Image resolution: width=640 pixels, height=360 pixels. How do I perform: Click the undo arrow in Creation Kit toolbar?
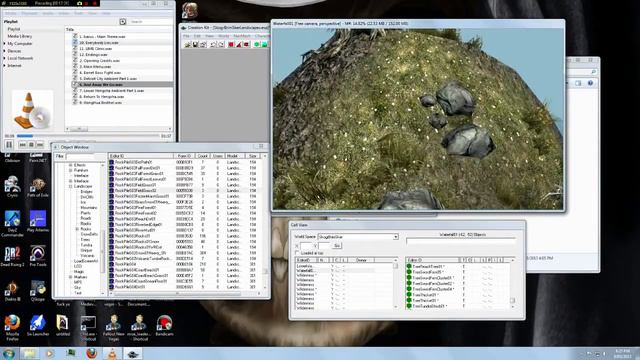pyautogui.click(x=213, y=44)
